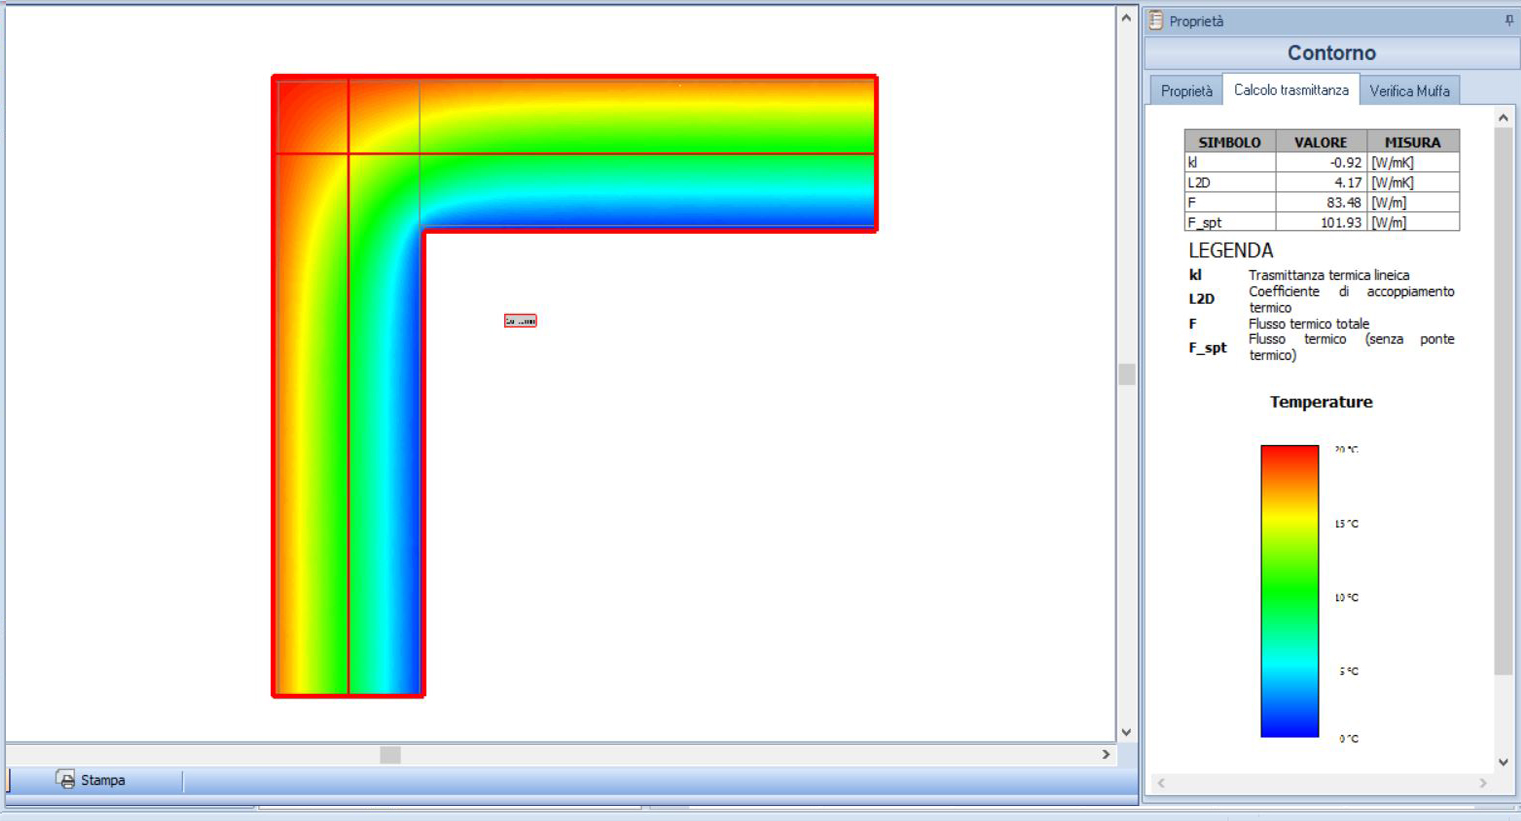Click the Proprietà panel title icon
This screenshot has width=1521, height=821.
[x=1156, y=21]
